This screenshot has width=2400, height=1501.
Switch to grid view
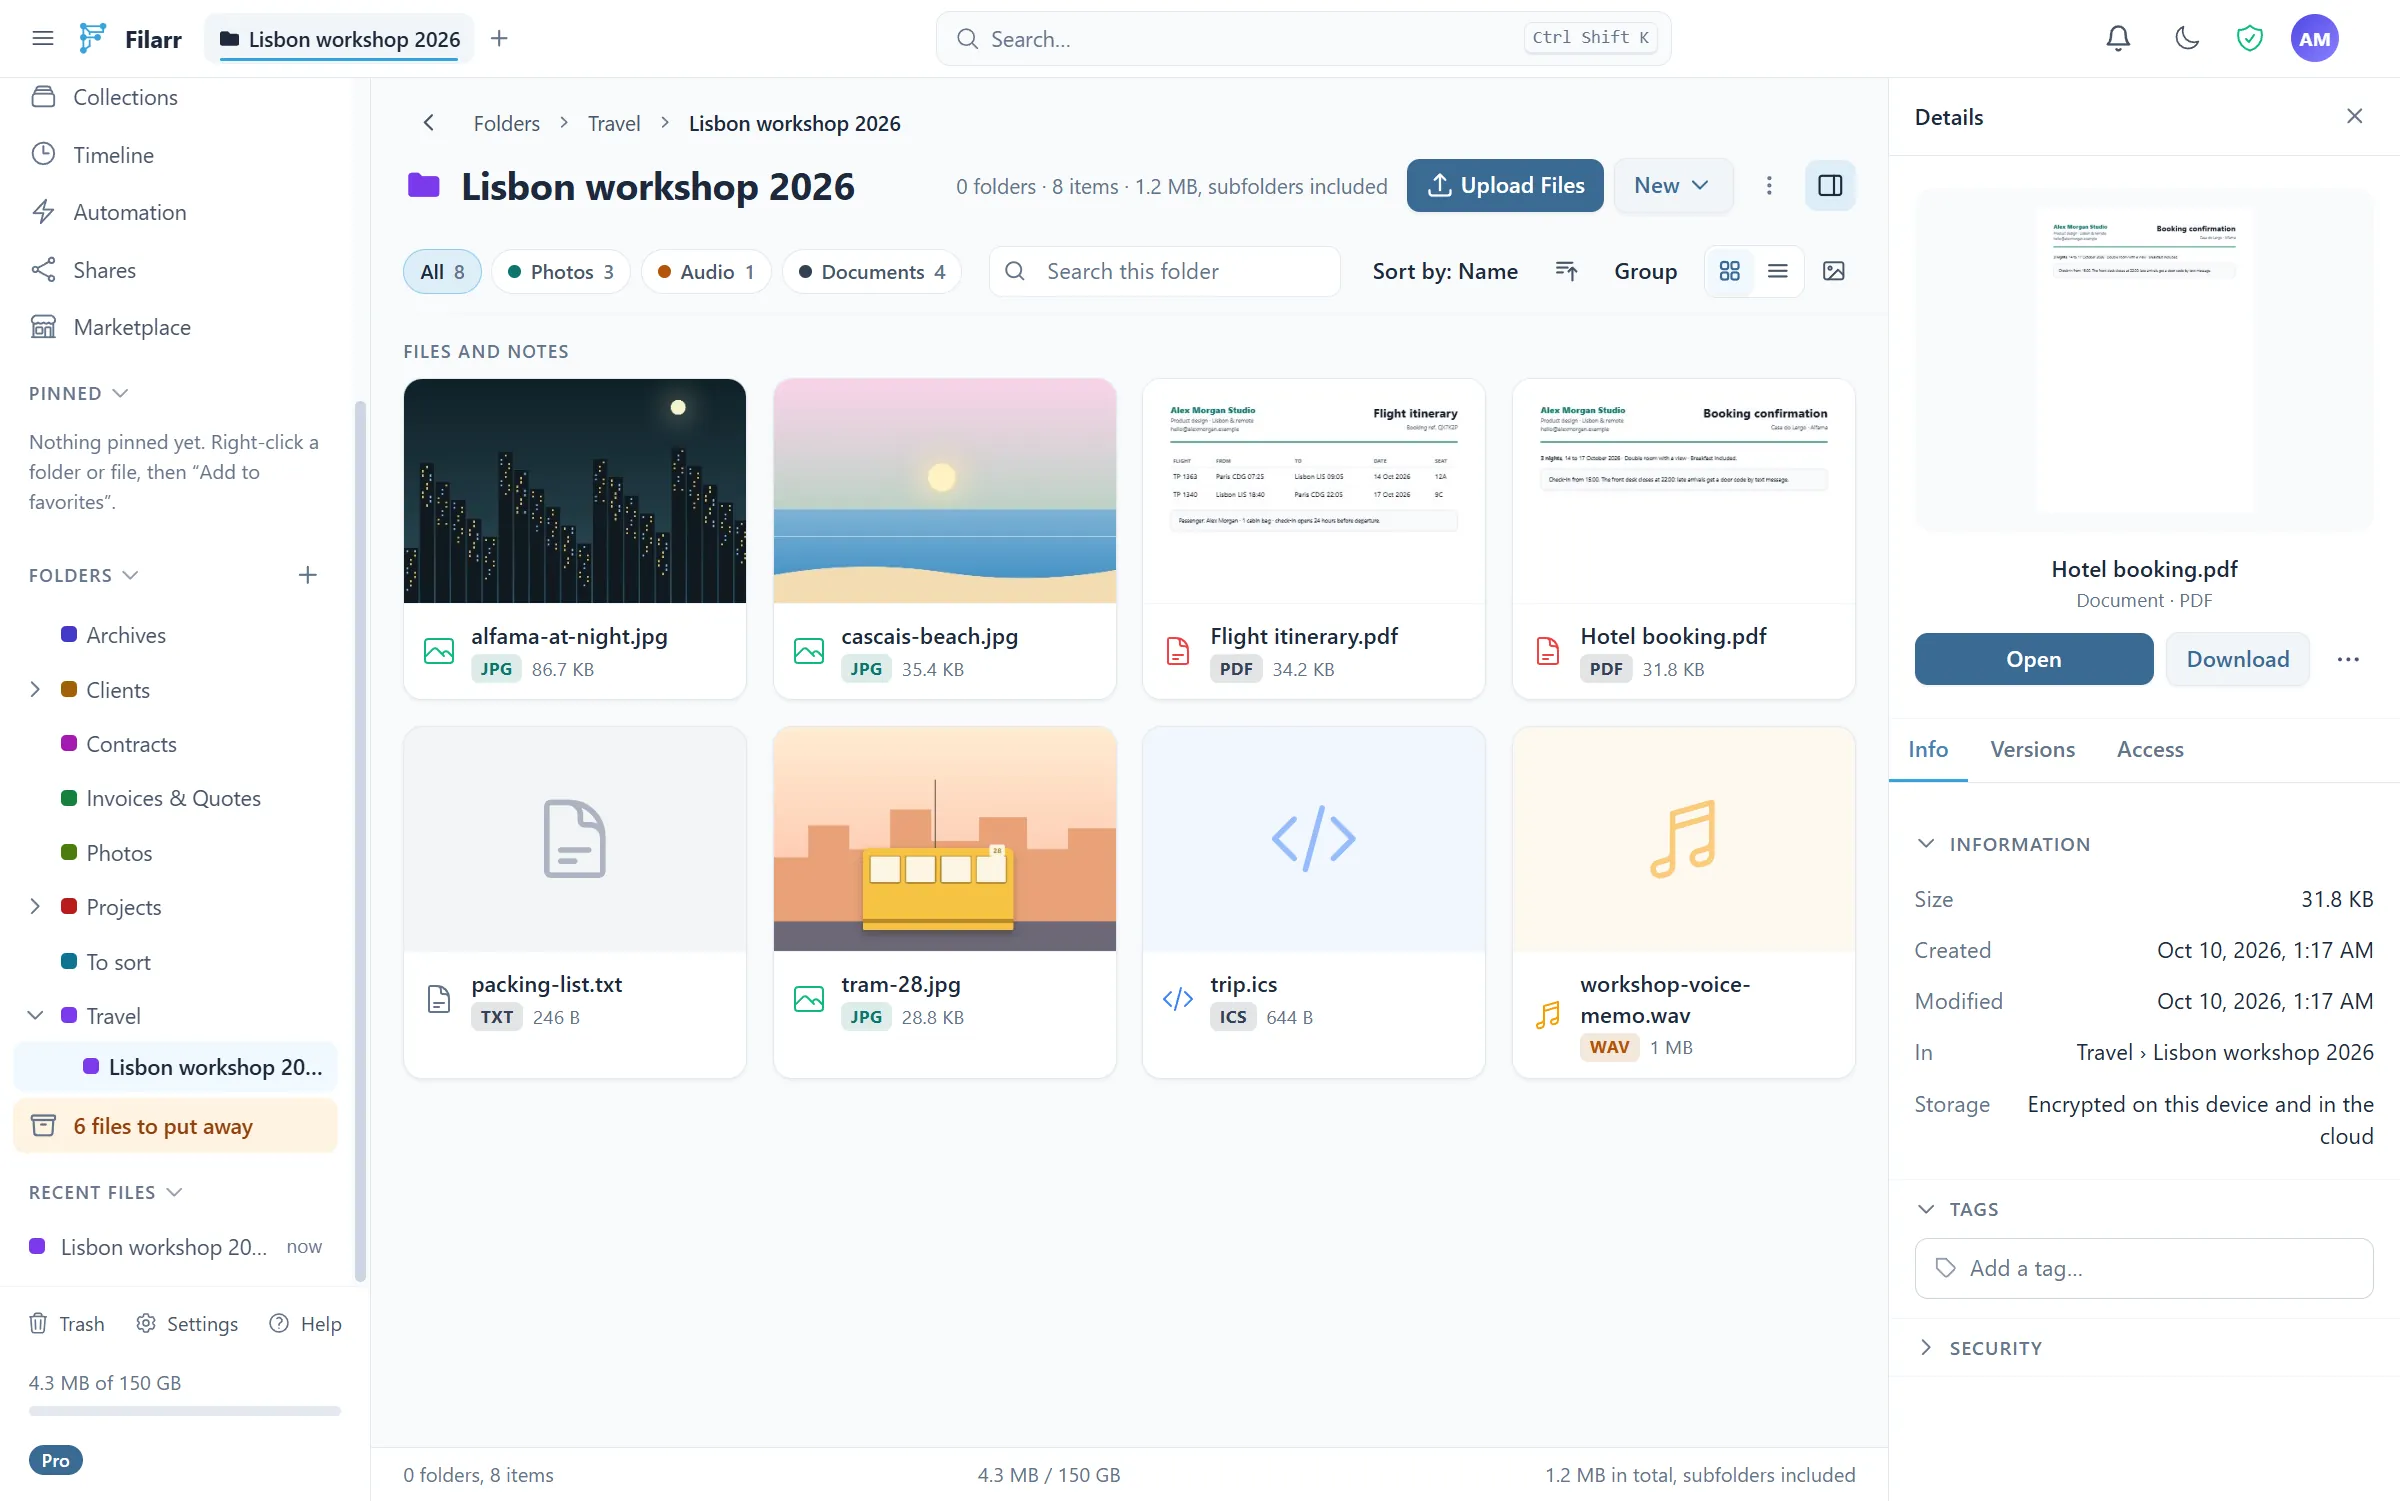point(1730,271)
